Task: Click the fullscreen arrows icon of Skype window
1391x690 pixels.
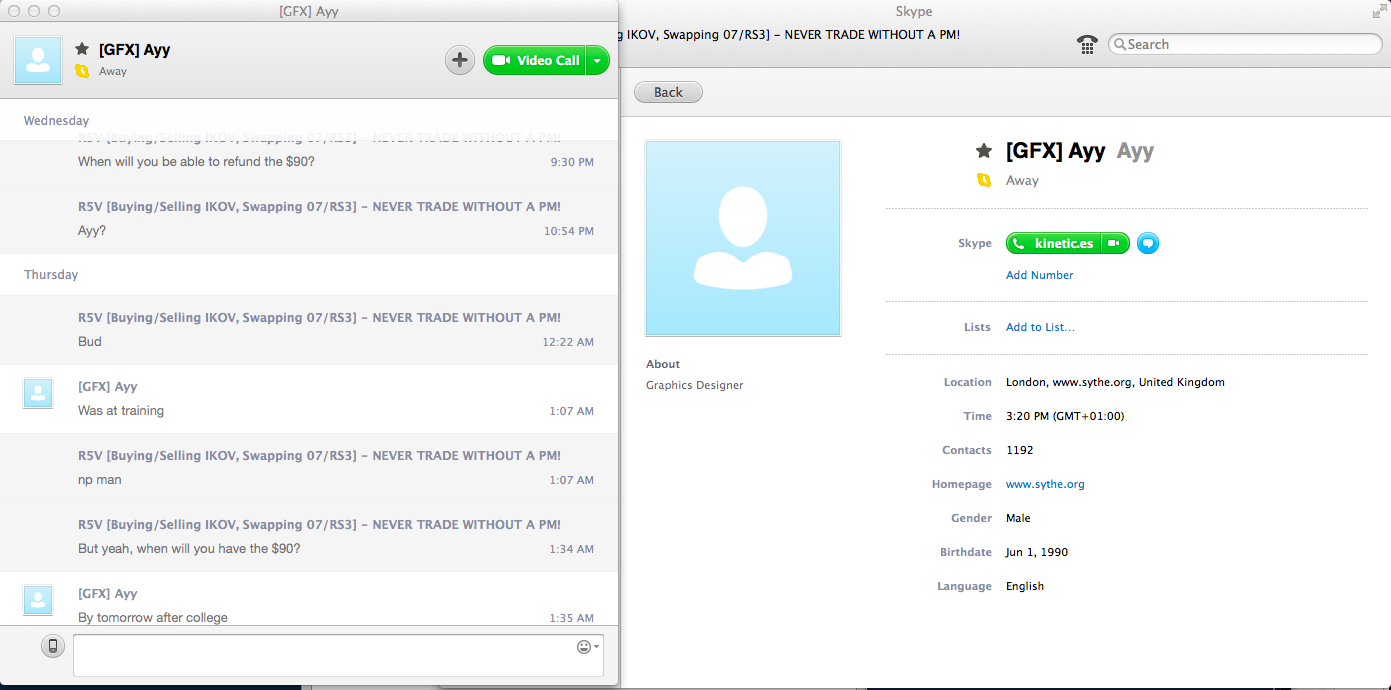Action: click(1378, 11)
